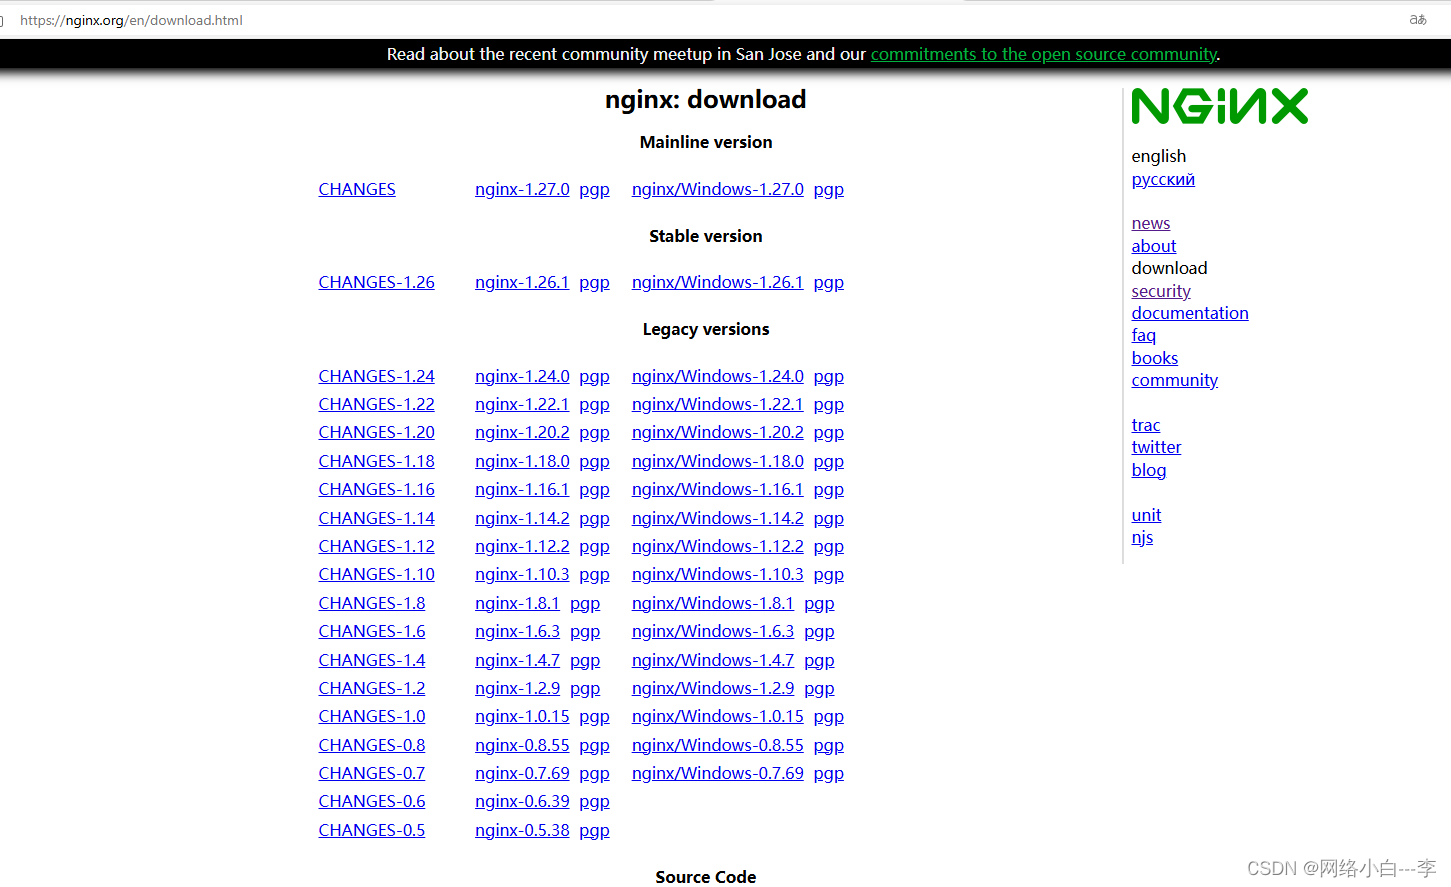Download nginx-1.26.1 stable source
The image size is (1451, 887).
coord(522,282)
